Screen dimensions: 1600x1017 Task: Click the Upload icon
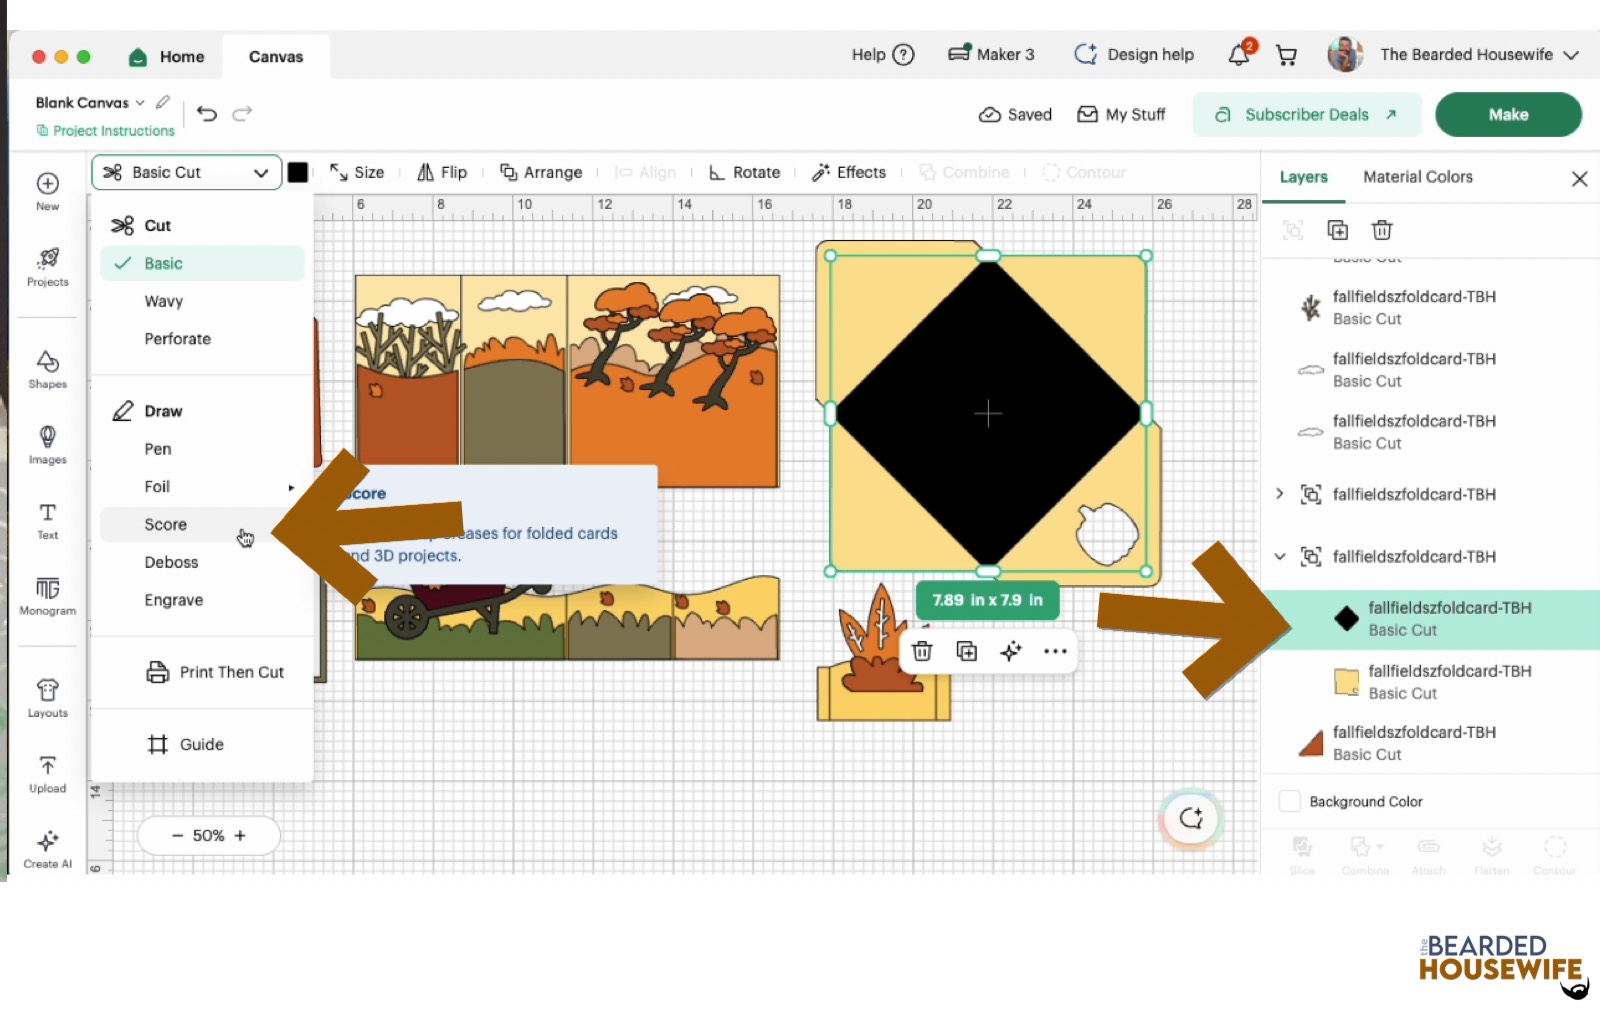click(x=47, y=774)
